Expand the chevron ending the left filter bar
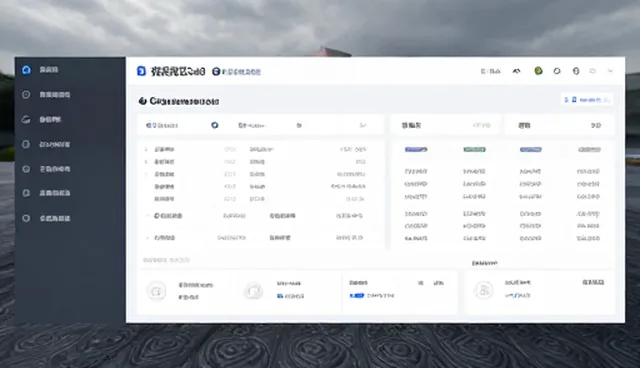 (362, 125)
